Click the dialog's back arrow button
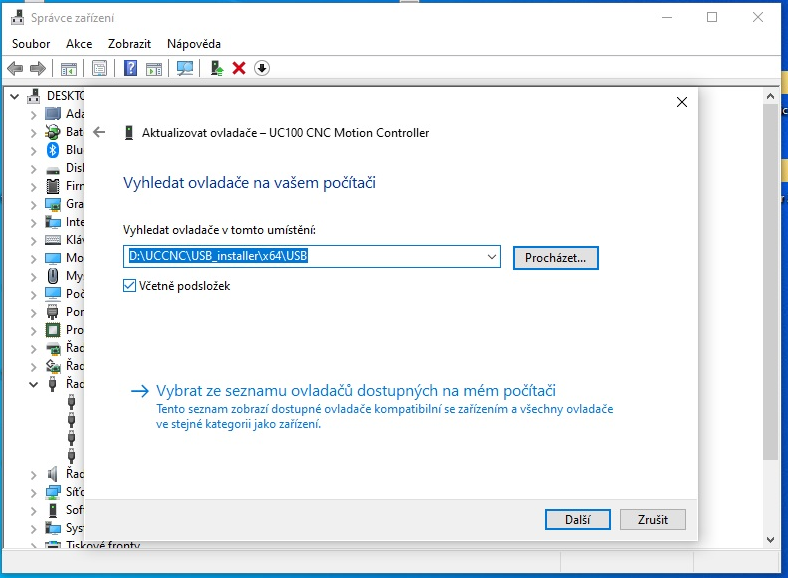 [100, 132]
